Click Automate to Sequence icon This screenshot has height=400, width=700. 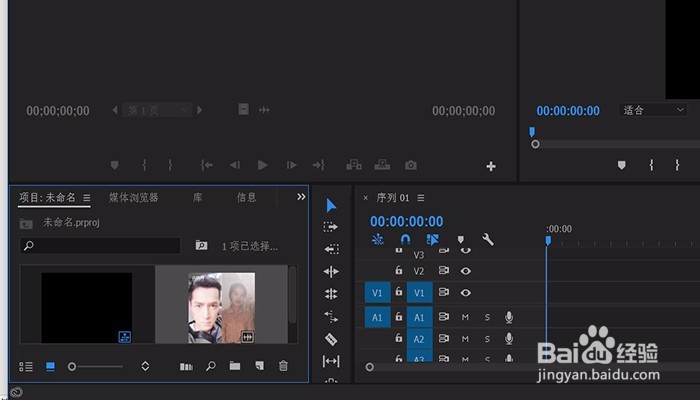coord(186,367)
